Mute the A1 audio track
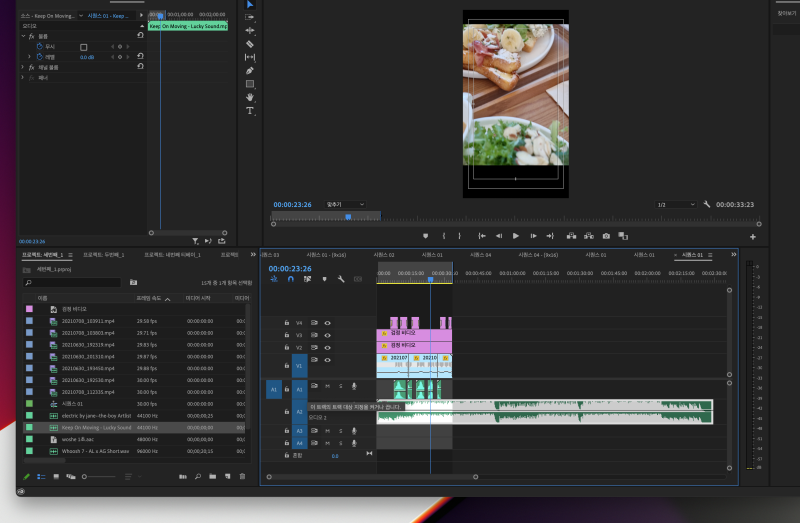The width and height of the screenshot is (800, 523). pos(327,386)
